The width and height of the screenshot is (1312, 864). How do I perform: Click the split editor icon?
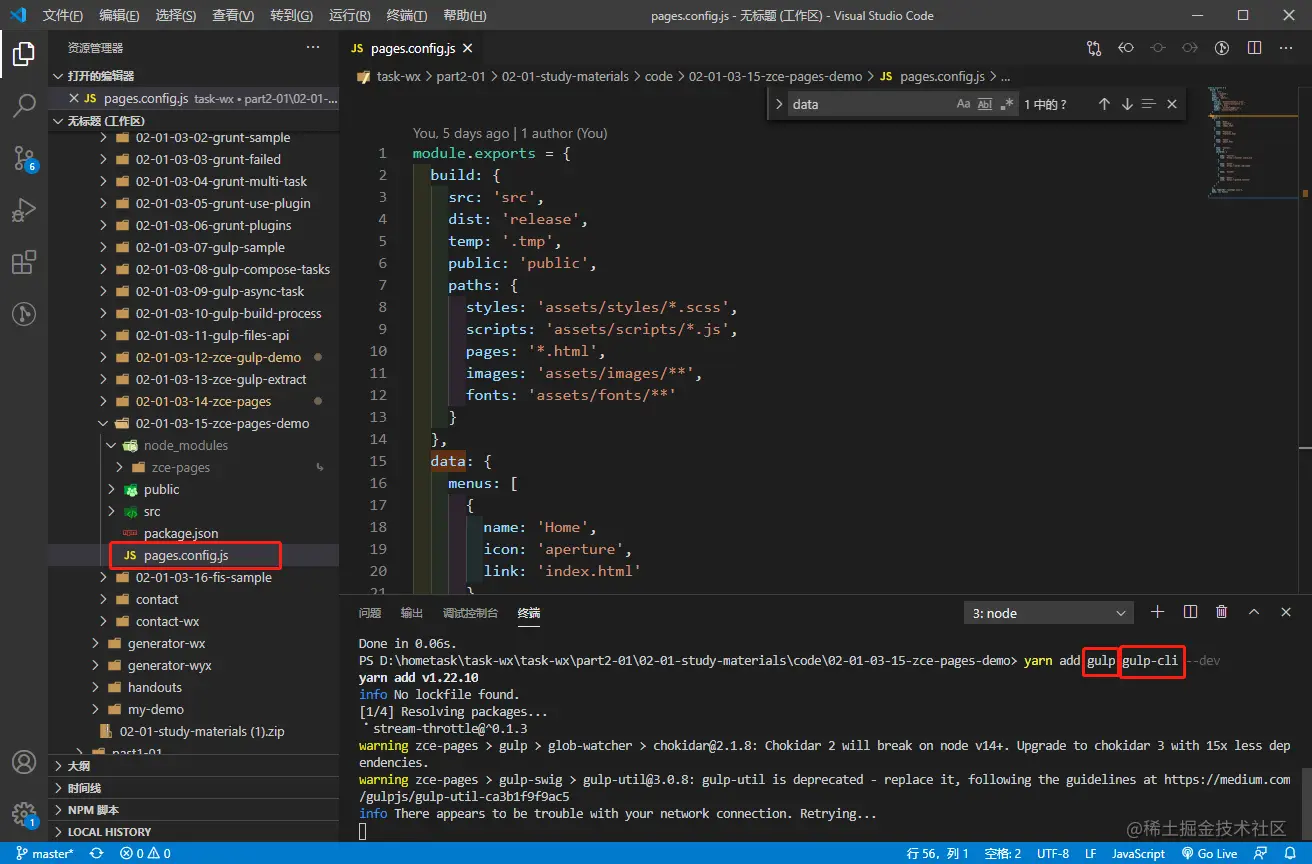coord(1254,48)
